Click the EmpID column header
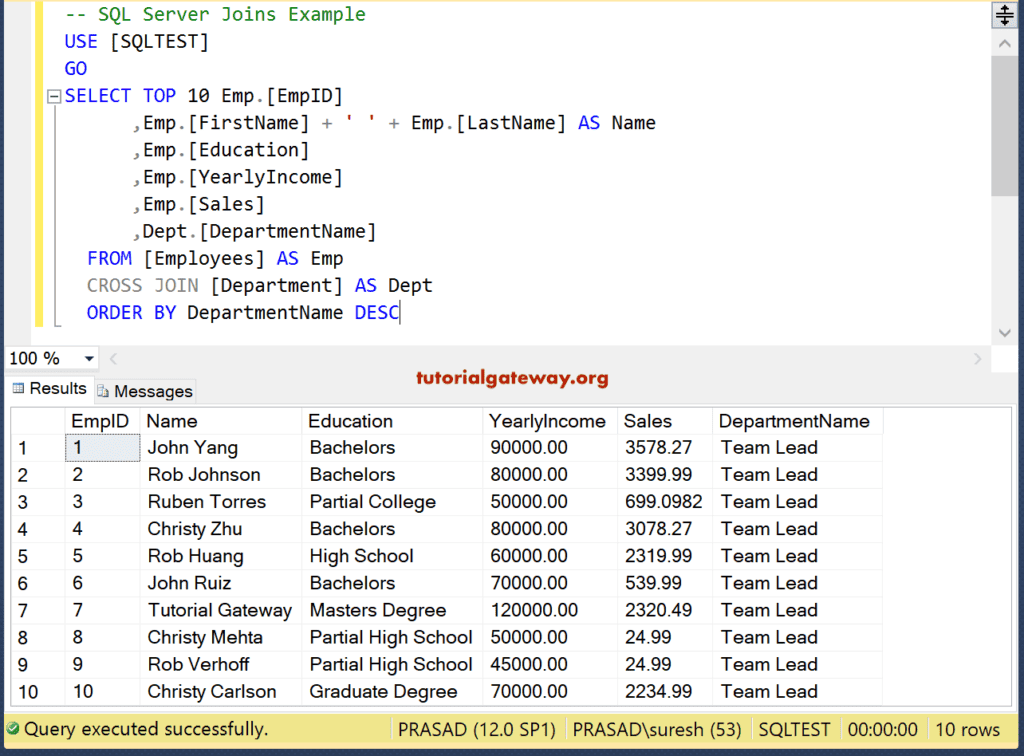 point(100,421)
